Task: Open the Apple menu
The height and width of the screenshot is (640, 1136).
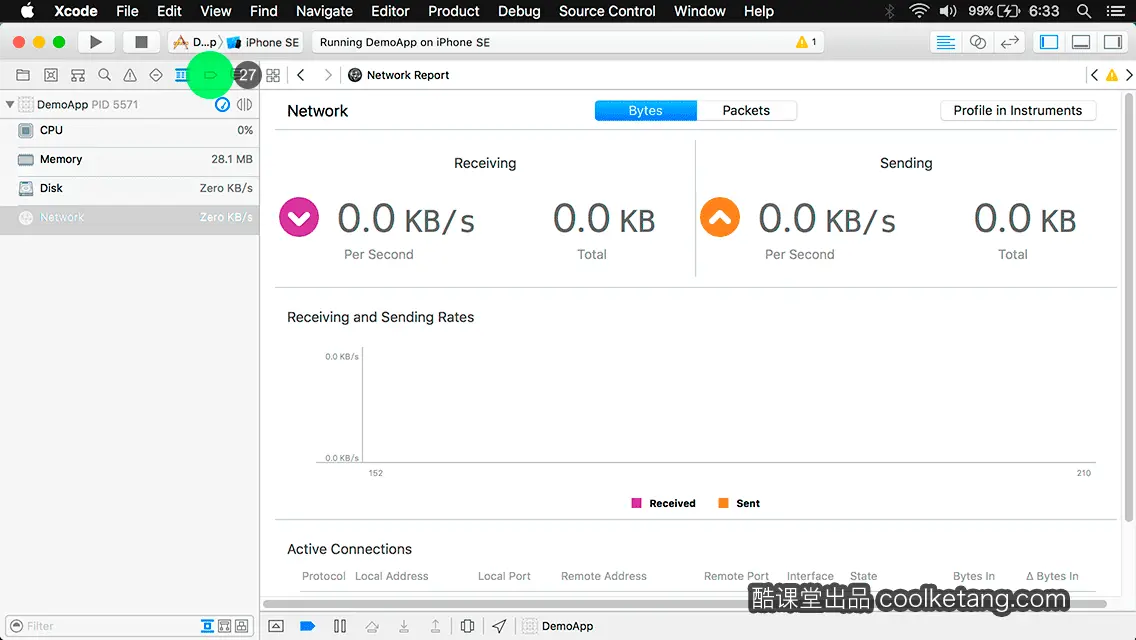Action: point(27,11)
